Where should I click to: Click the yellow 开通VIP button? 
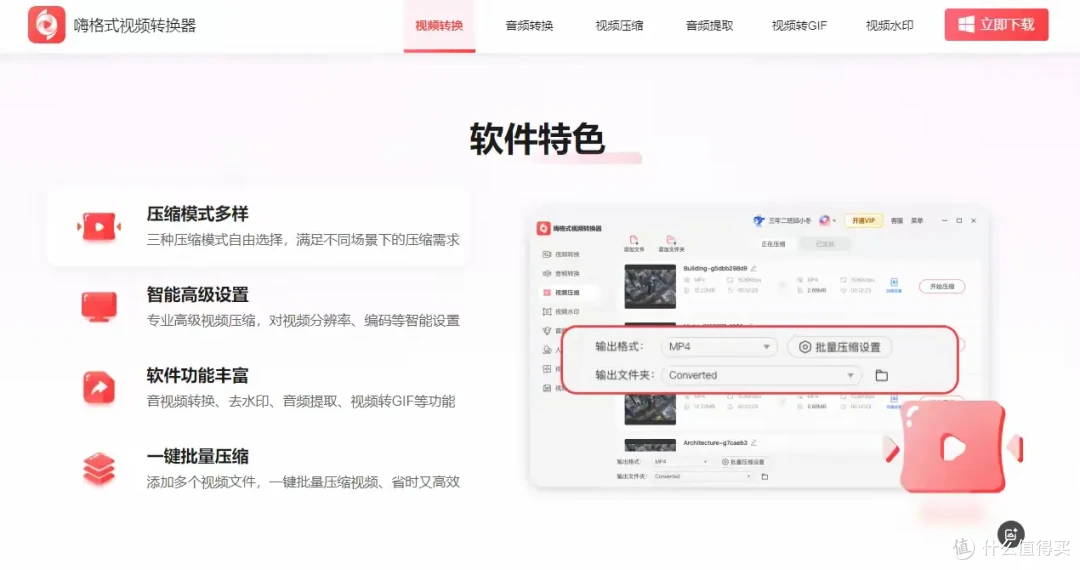coord(863,221)
